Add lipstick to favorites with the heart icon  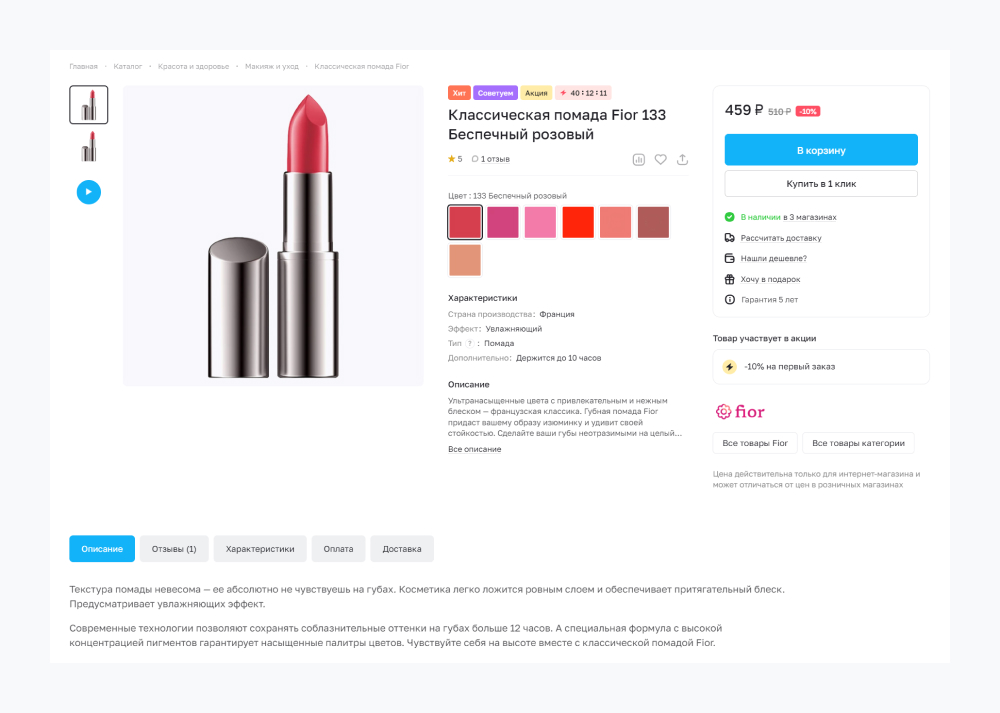[x=661, y=159]
